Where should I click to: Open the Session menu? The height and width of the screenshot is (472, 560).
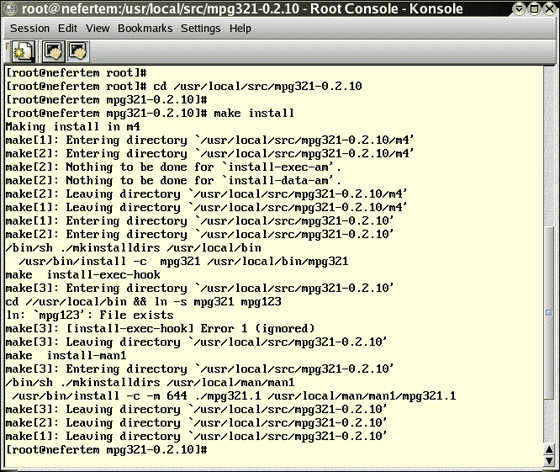tap(30, 28)
